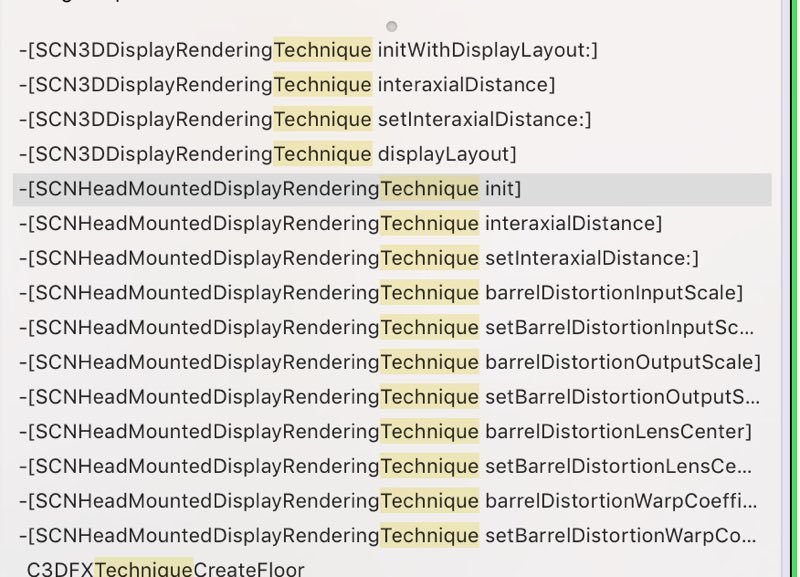Select the barrelDistortionOutputScale getter row
Image resolution: width=800 pixels, height=577 pixels.
click(392, 362)
